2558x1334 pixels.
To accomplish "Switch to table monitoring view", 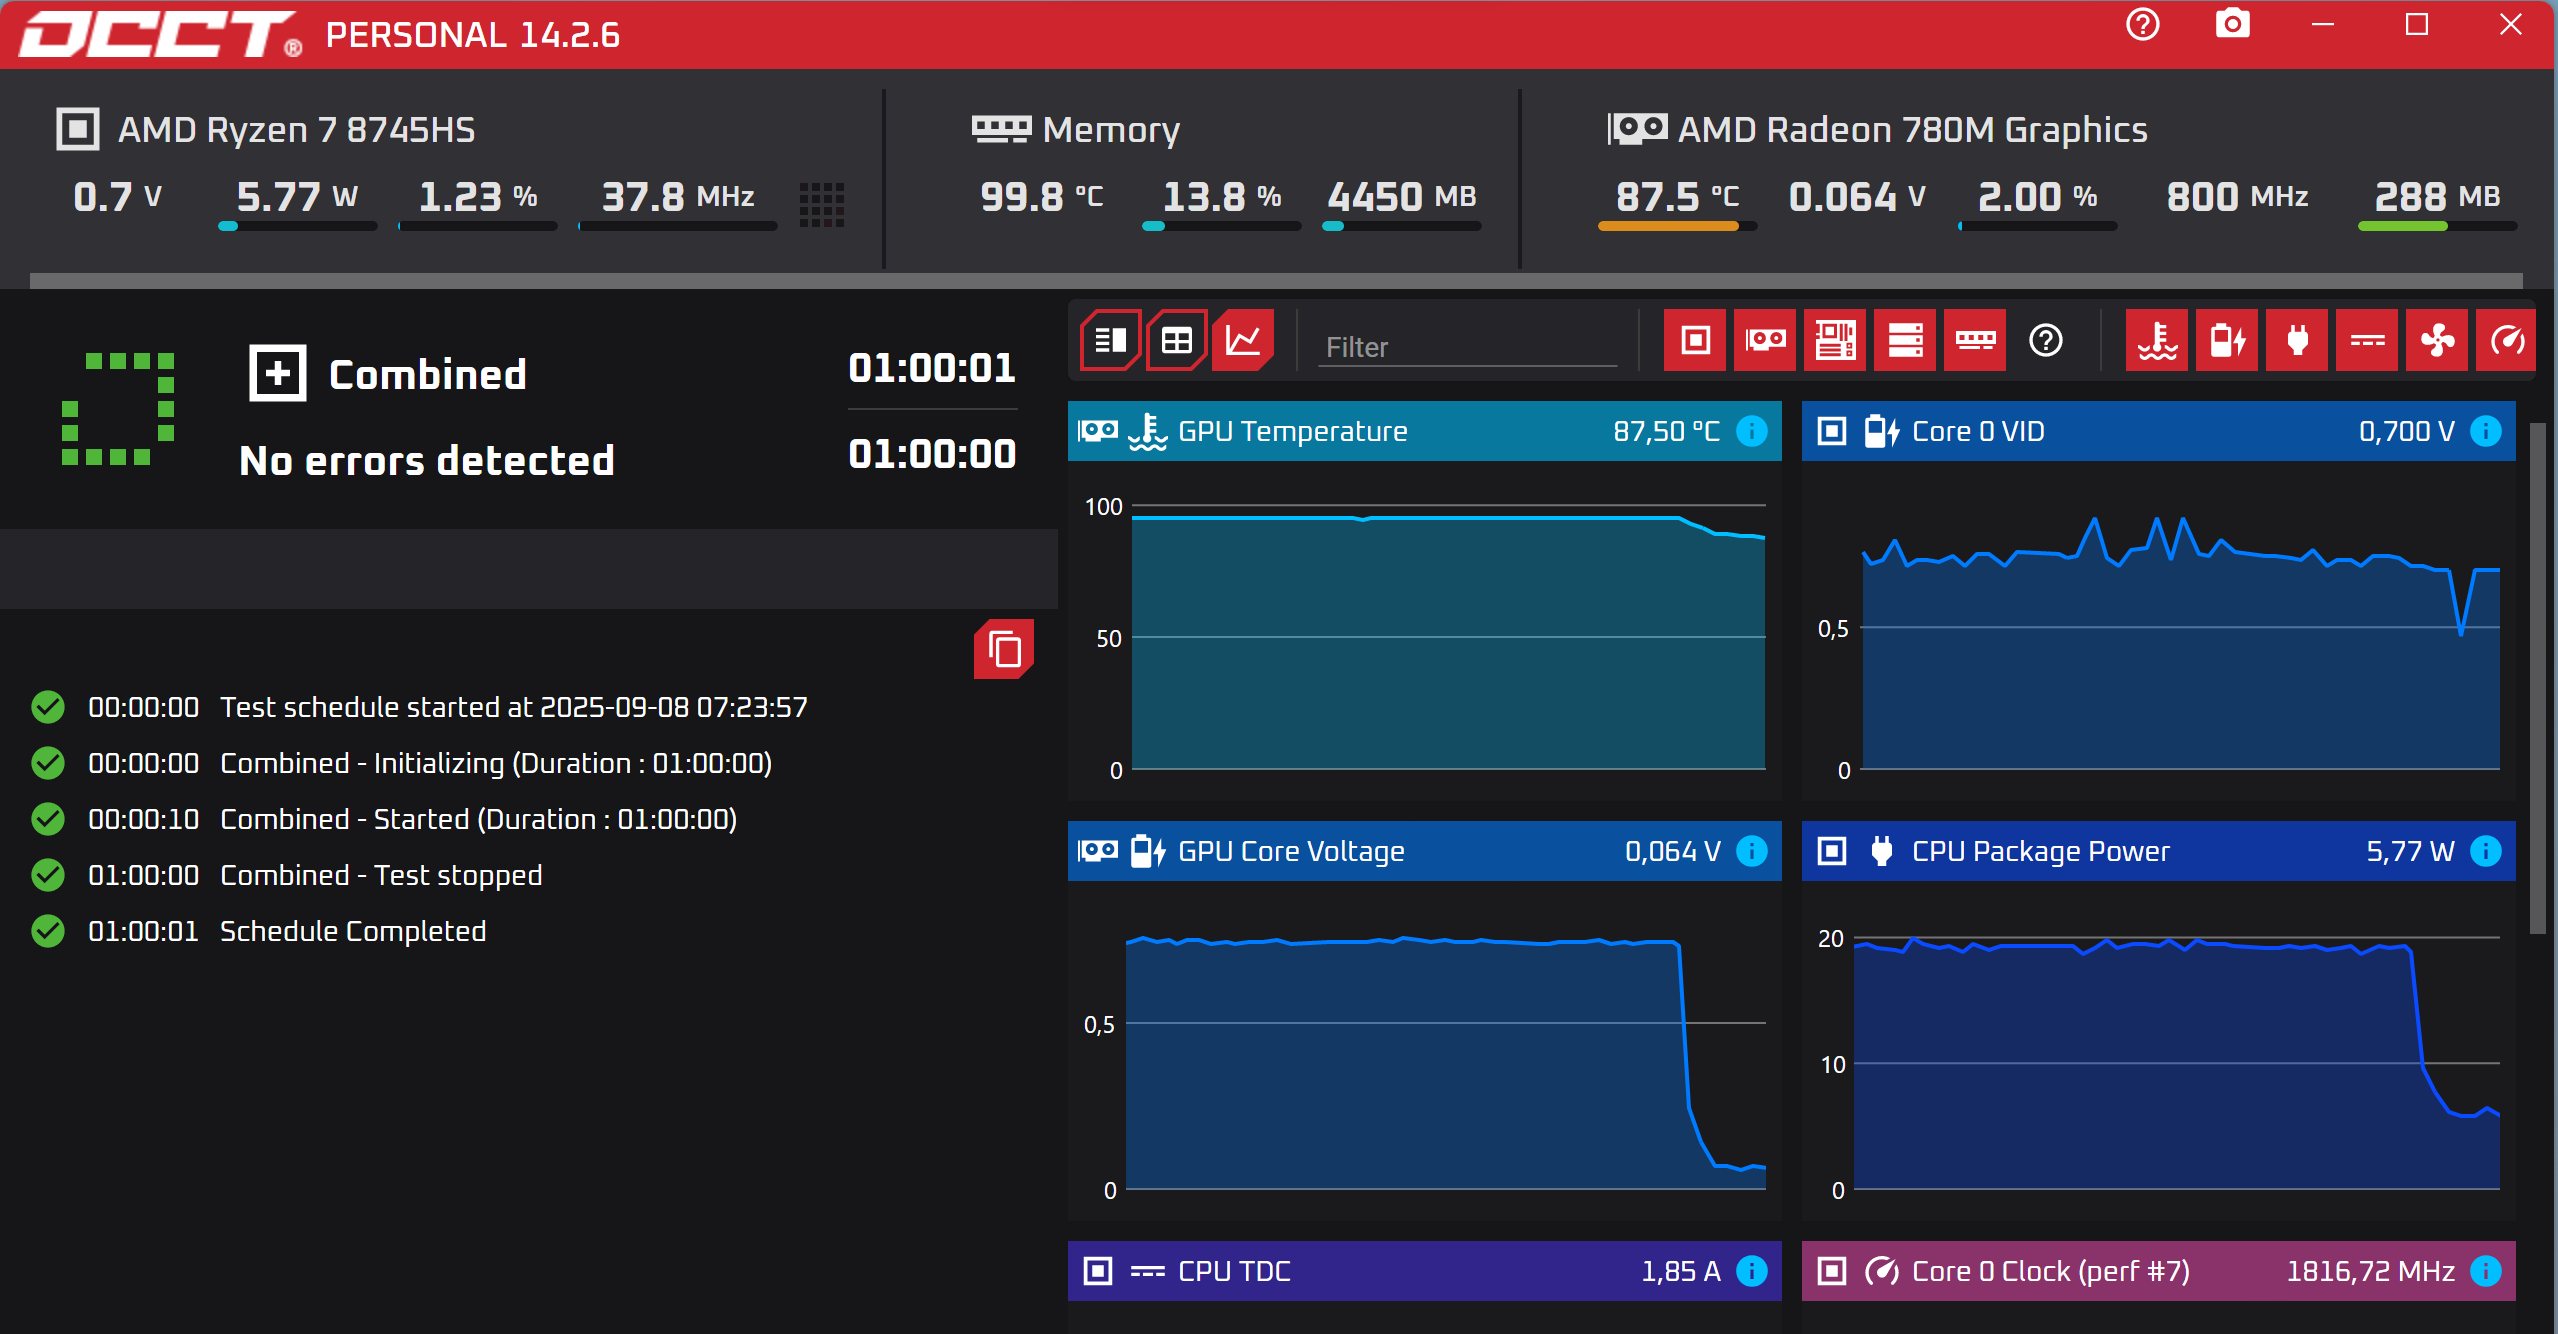I will [1177, 341].
